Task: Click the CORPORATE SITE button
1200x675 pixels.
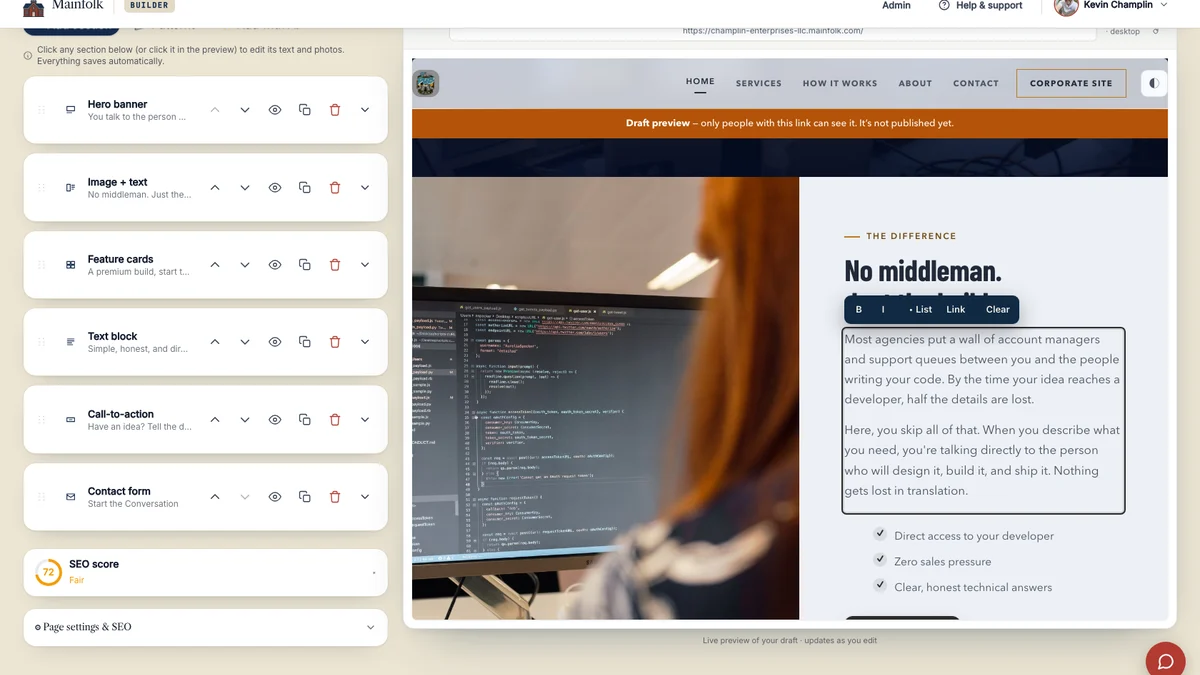Action: (1071, 83)
